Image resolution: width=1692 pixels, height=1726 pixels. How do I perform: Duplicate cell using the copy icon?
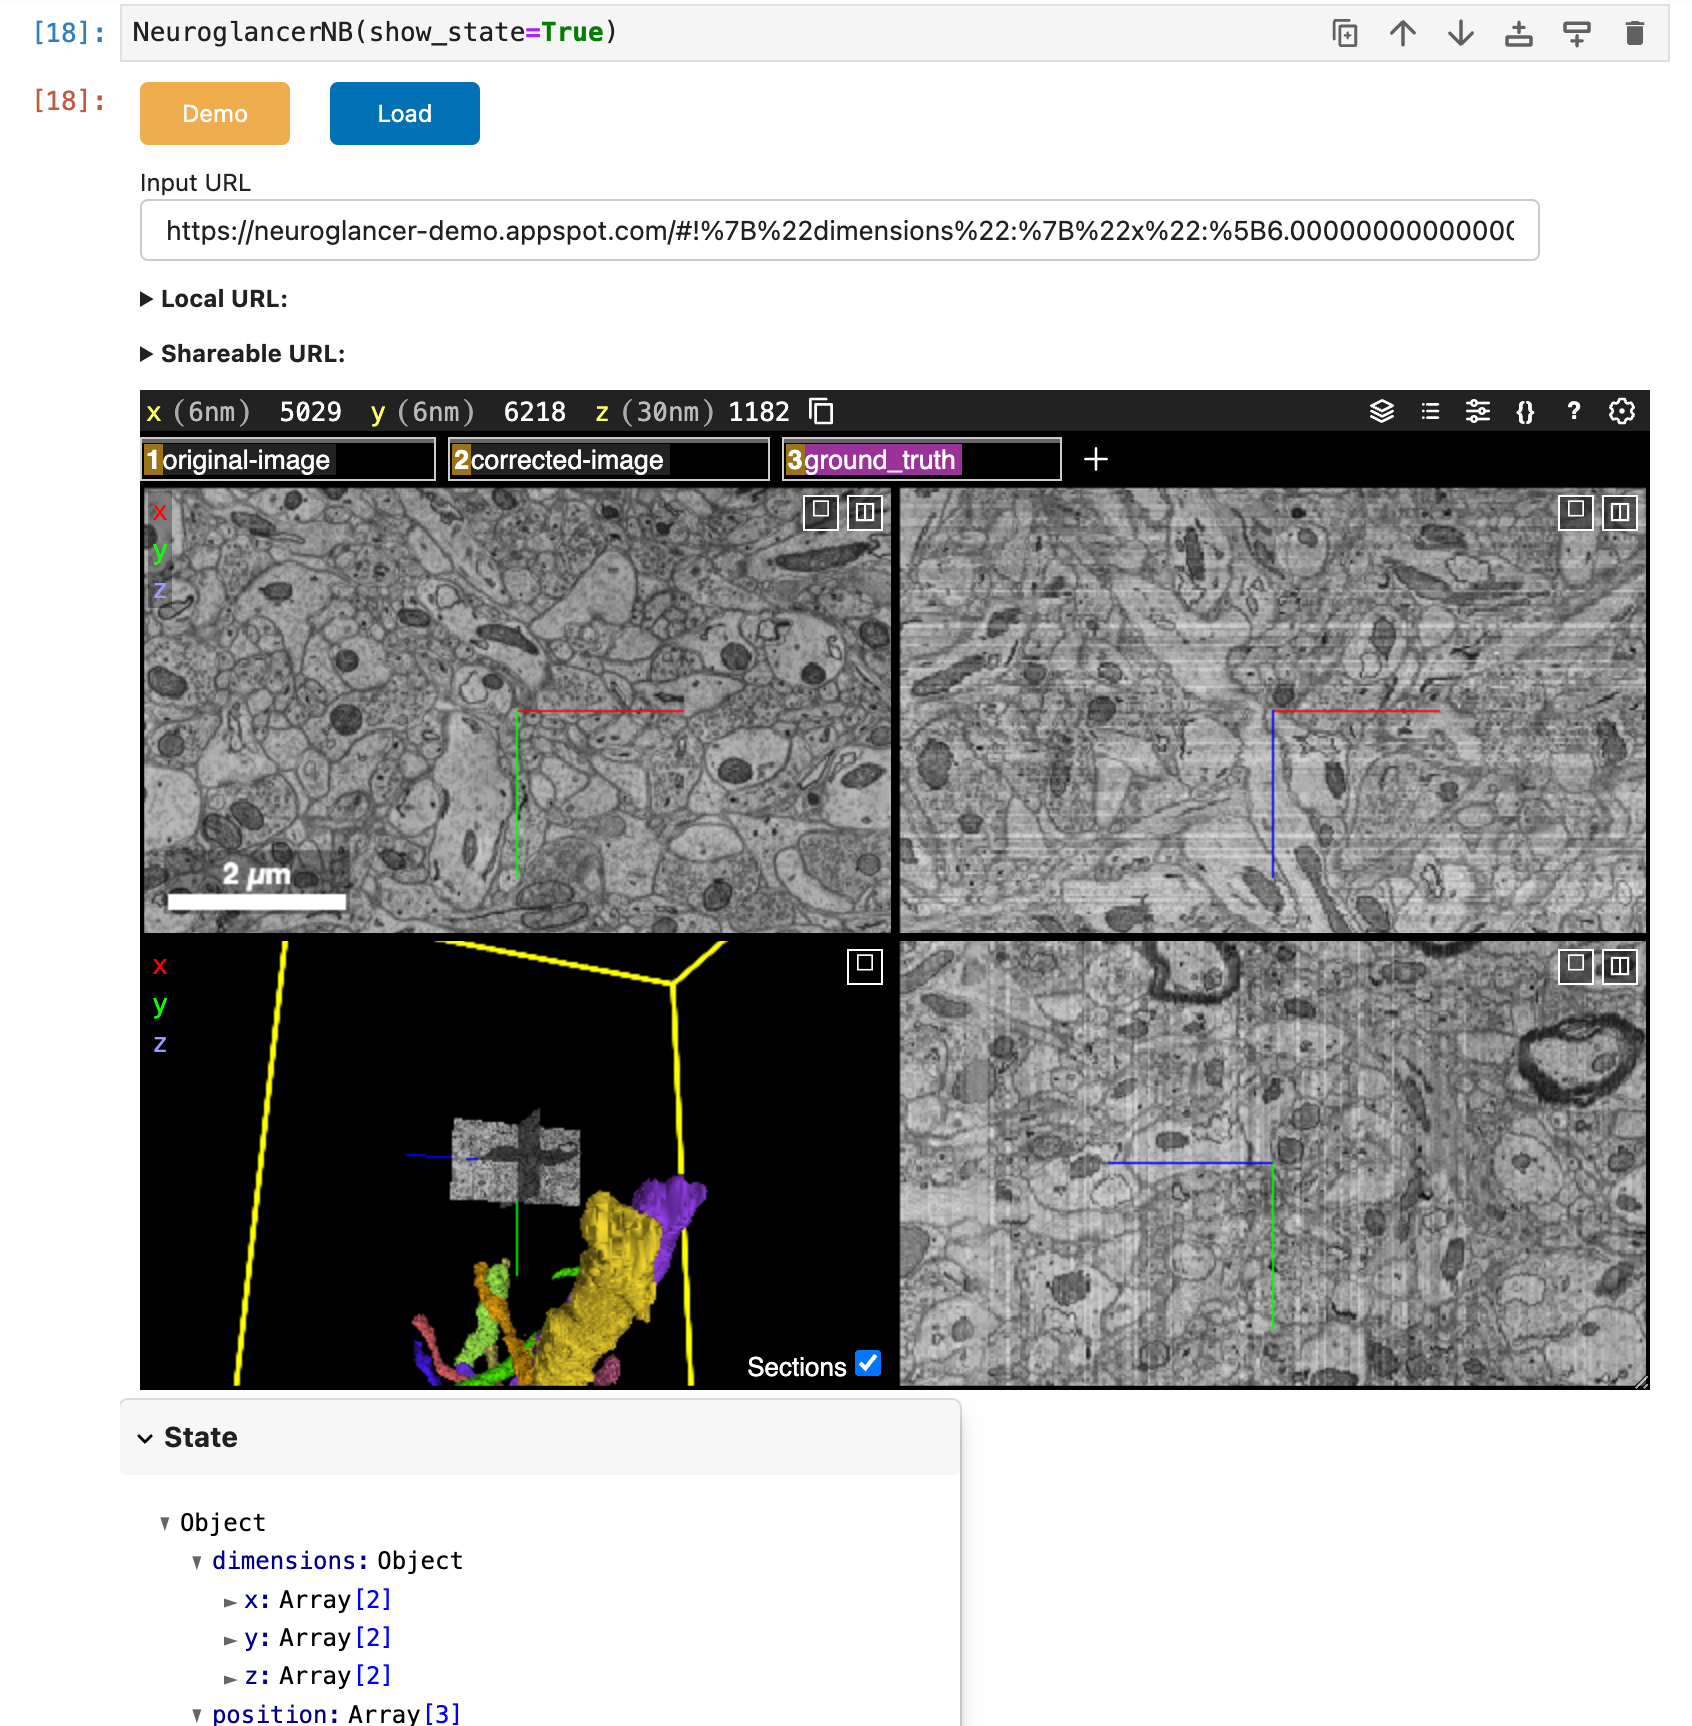coord(1345,33)
